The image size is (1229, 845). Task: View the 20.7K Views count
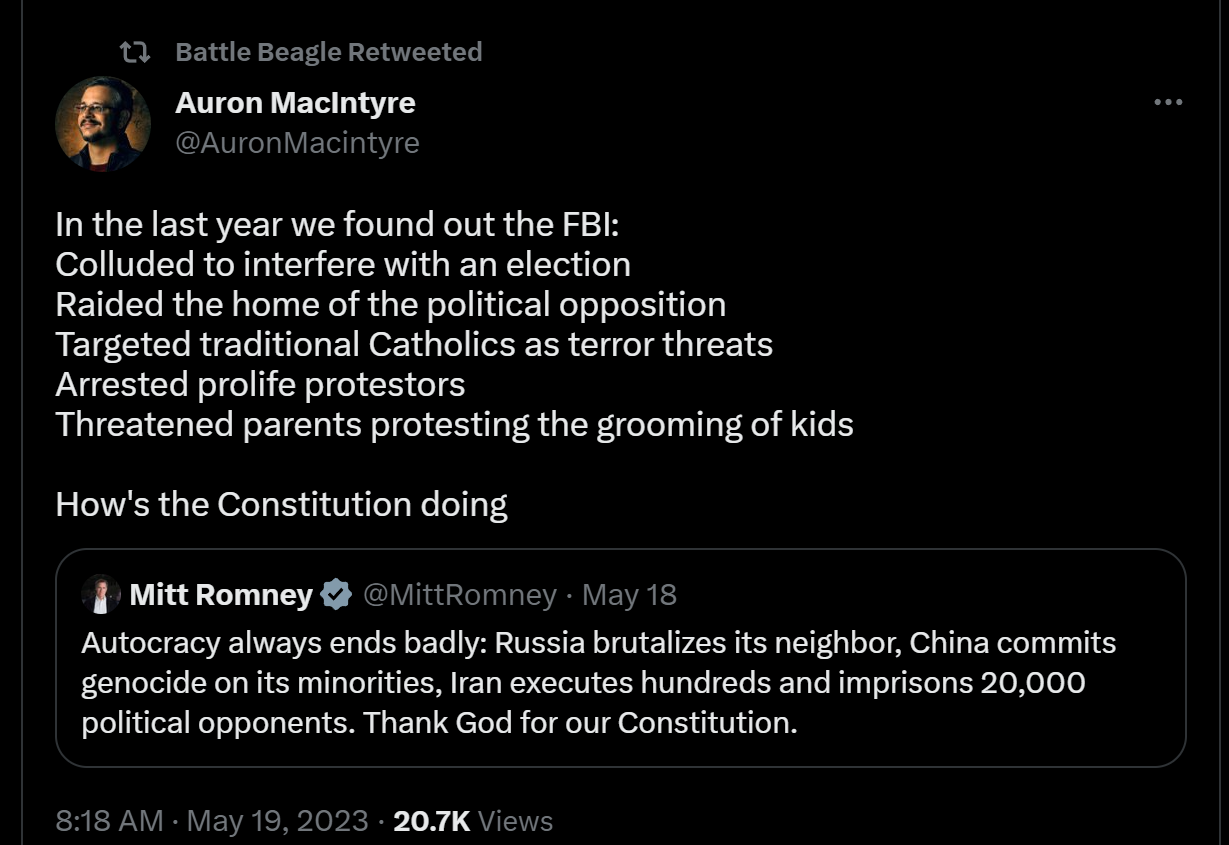[473, 821]
